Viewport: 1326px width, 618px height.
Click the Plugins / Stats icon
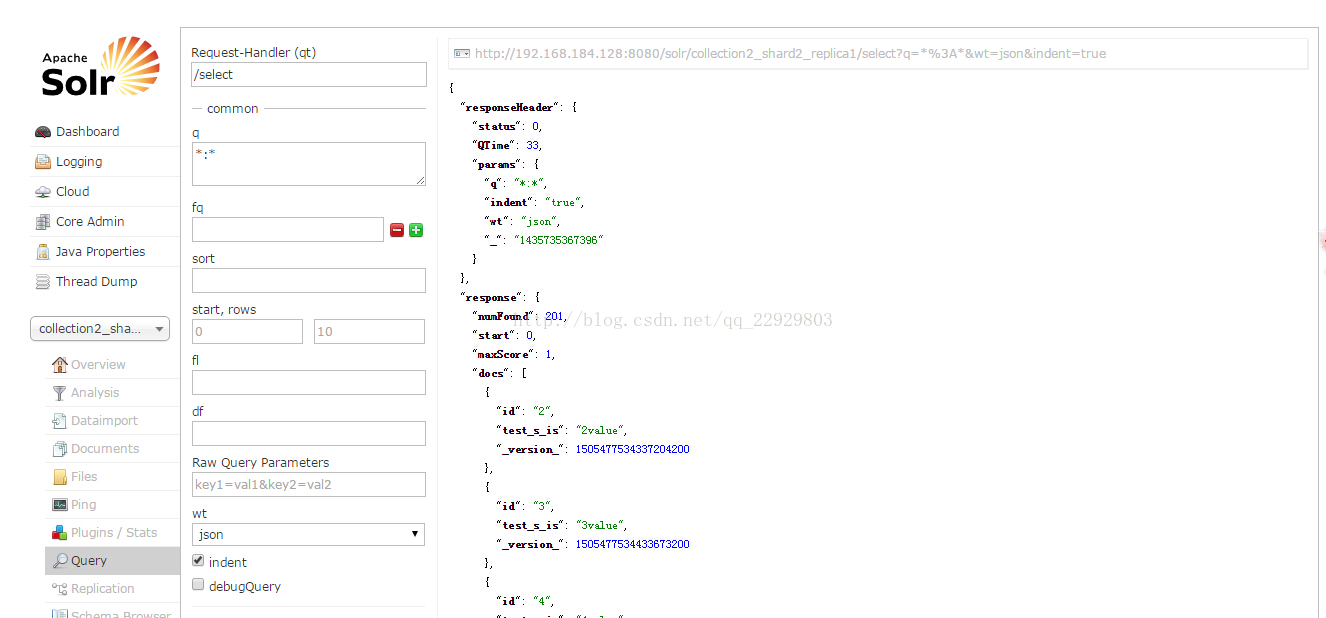pos(60,533)
